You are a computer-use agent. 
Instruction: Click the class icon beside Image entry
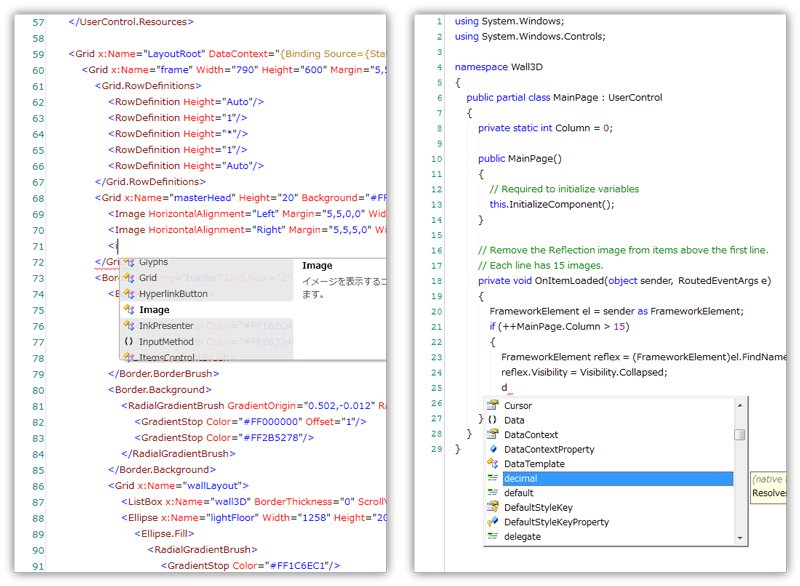129,310
